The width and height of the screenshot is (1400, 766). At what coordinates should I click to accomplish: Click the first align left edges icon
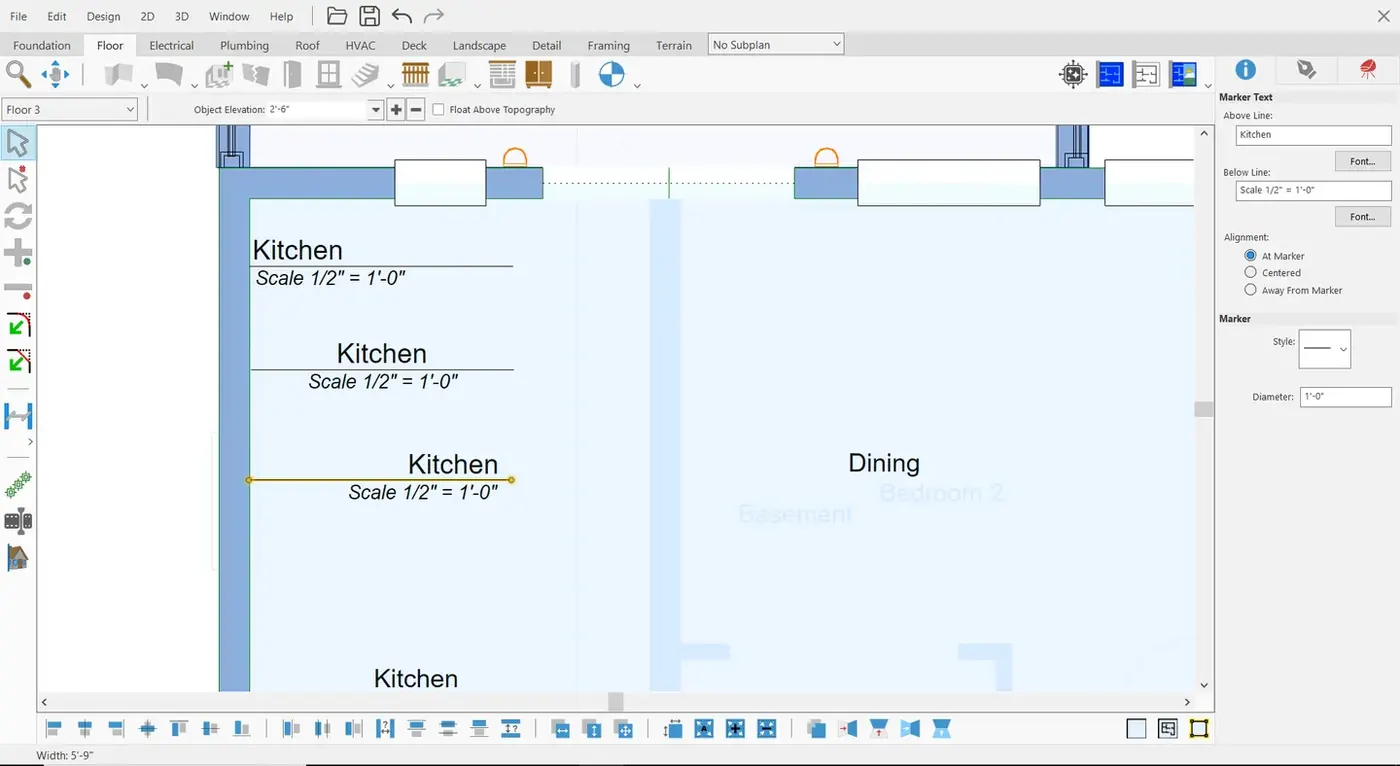pyautogui.click(x=54, y=728)
